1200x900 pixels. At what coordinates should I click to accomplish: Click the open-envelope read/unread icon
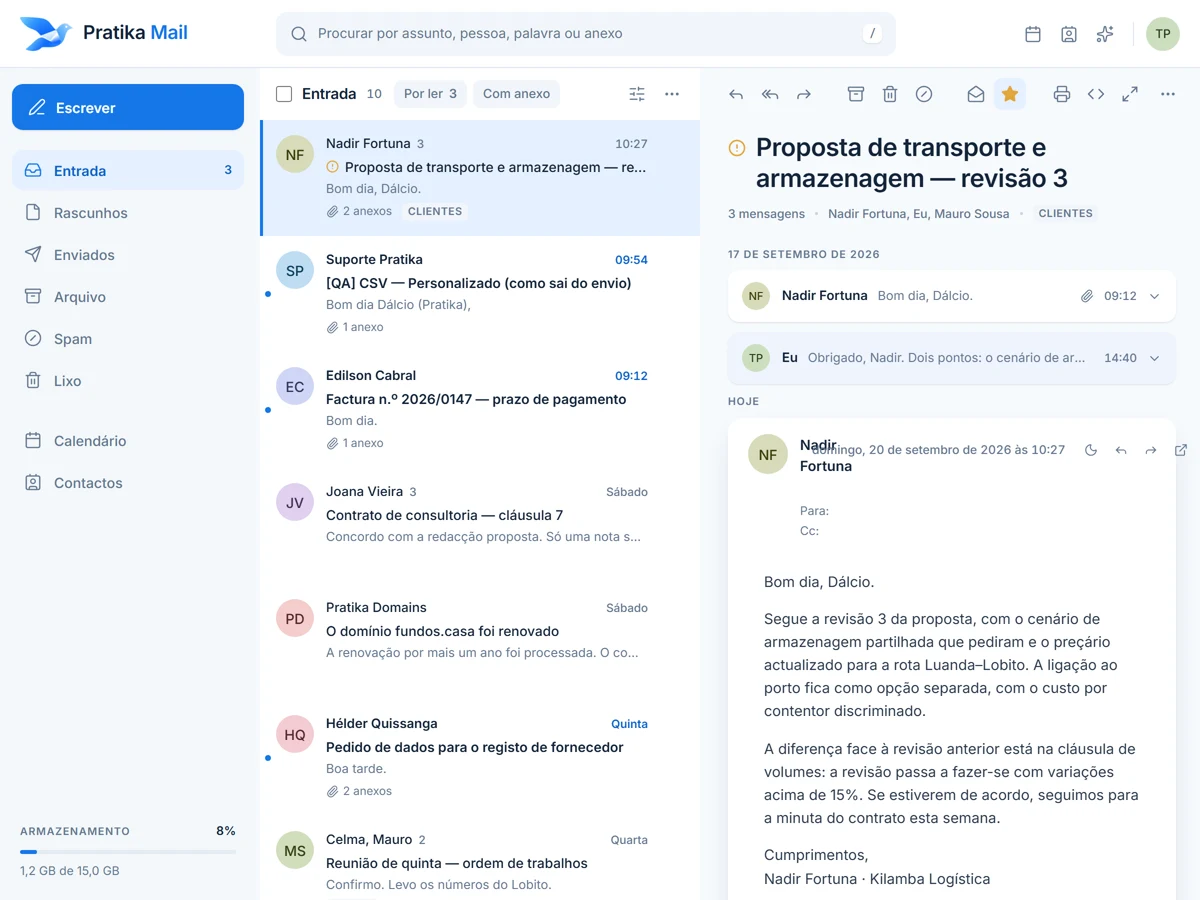point(976,94)
